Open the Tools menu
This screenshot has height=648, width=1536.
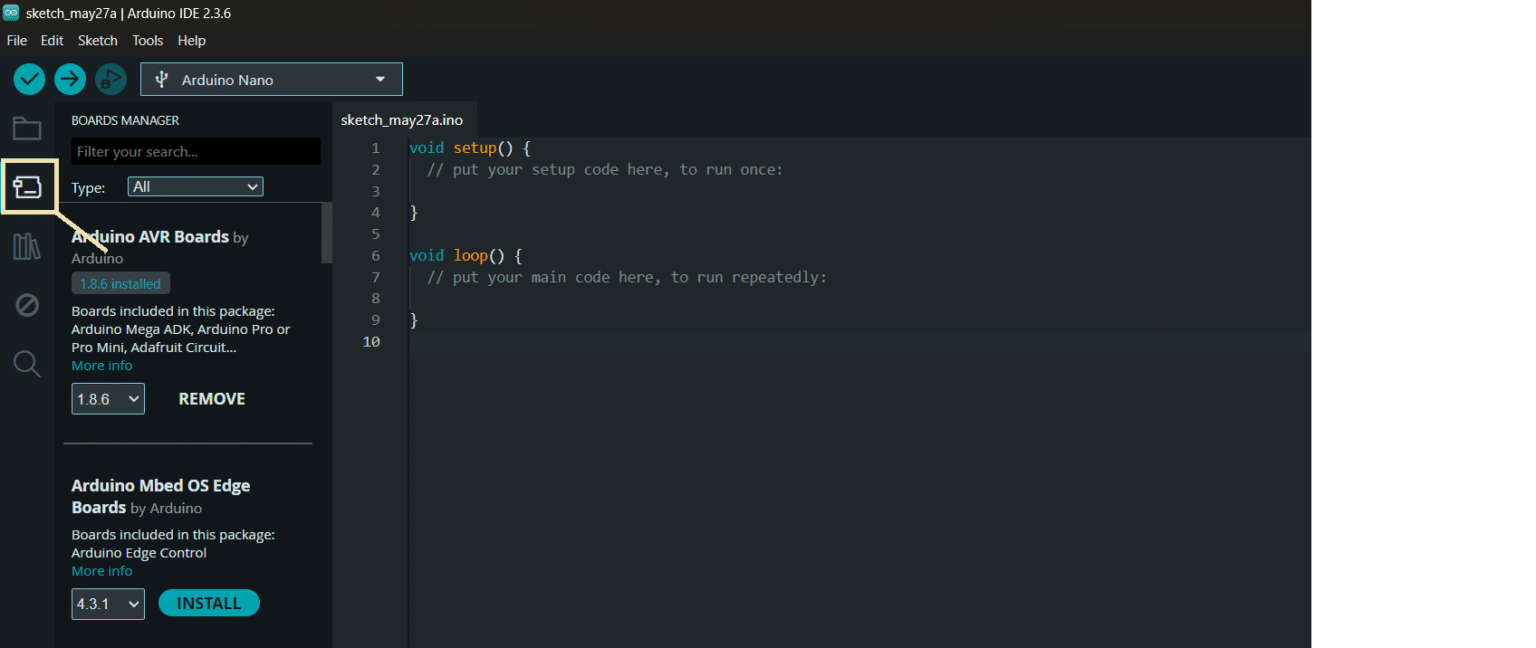[x=147, y=41]
